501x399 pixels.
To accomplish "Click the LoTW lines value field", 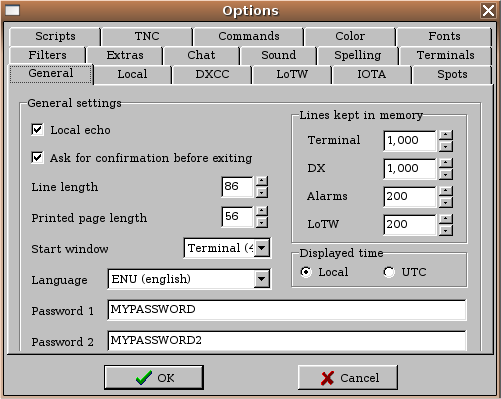I will coord(410,225).
